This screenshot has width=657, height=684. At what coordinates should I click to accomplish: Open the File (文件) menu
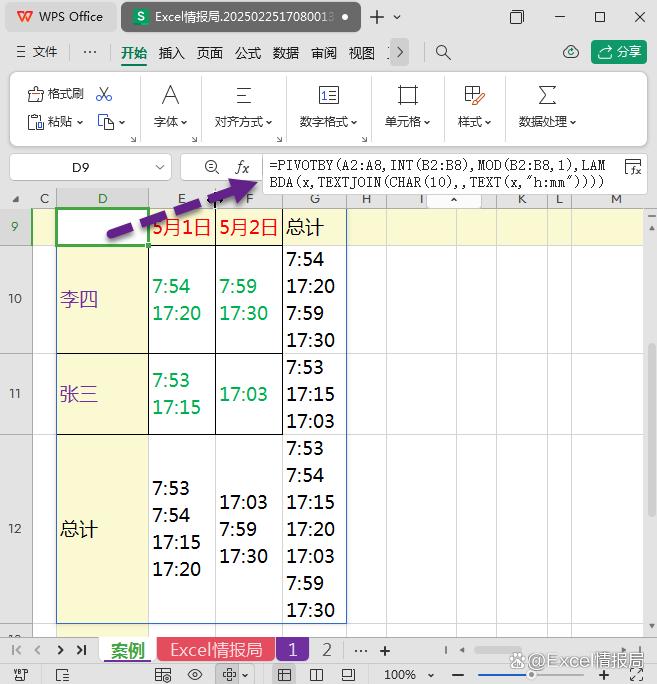point(37,52)
